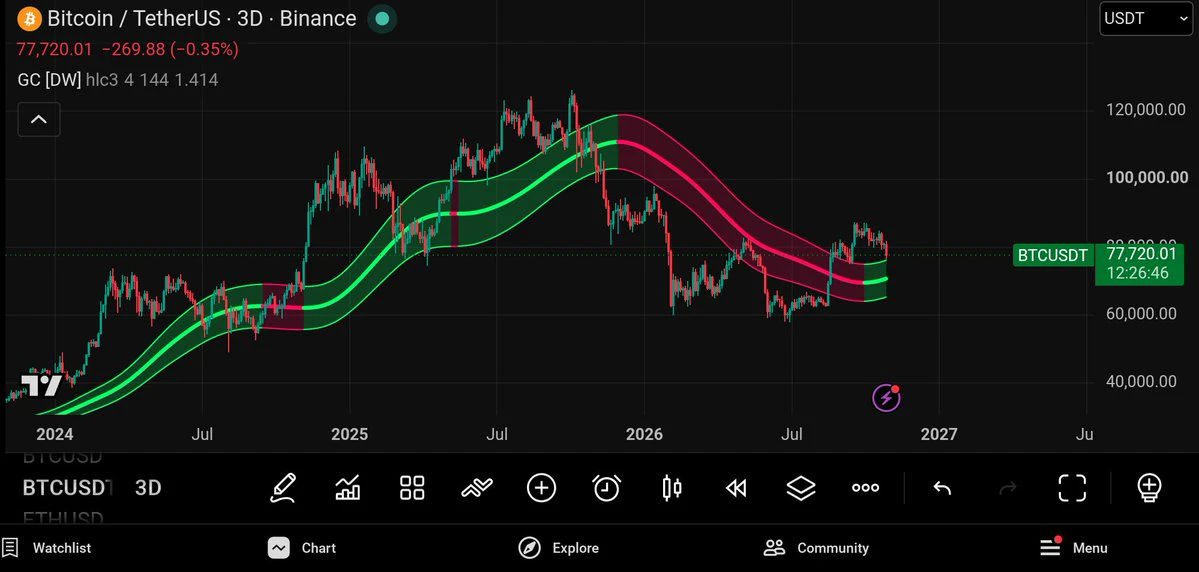The image size is (1199, 572).
Task: Enter fullscreen chart mode
Action: tap(1072, 487)
